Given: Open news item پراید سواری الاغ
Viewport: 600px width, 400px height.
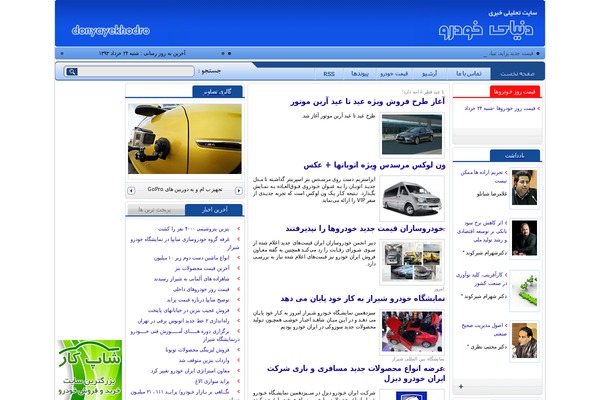Looking at the screenshot, I should [x=212, y=381].
